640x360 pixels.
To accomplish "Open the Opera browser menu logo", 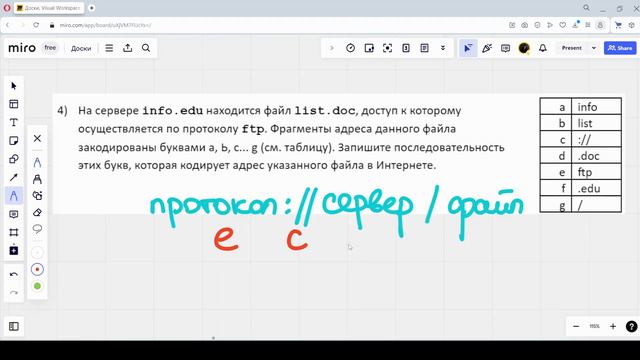I will (7, 8).
